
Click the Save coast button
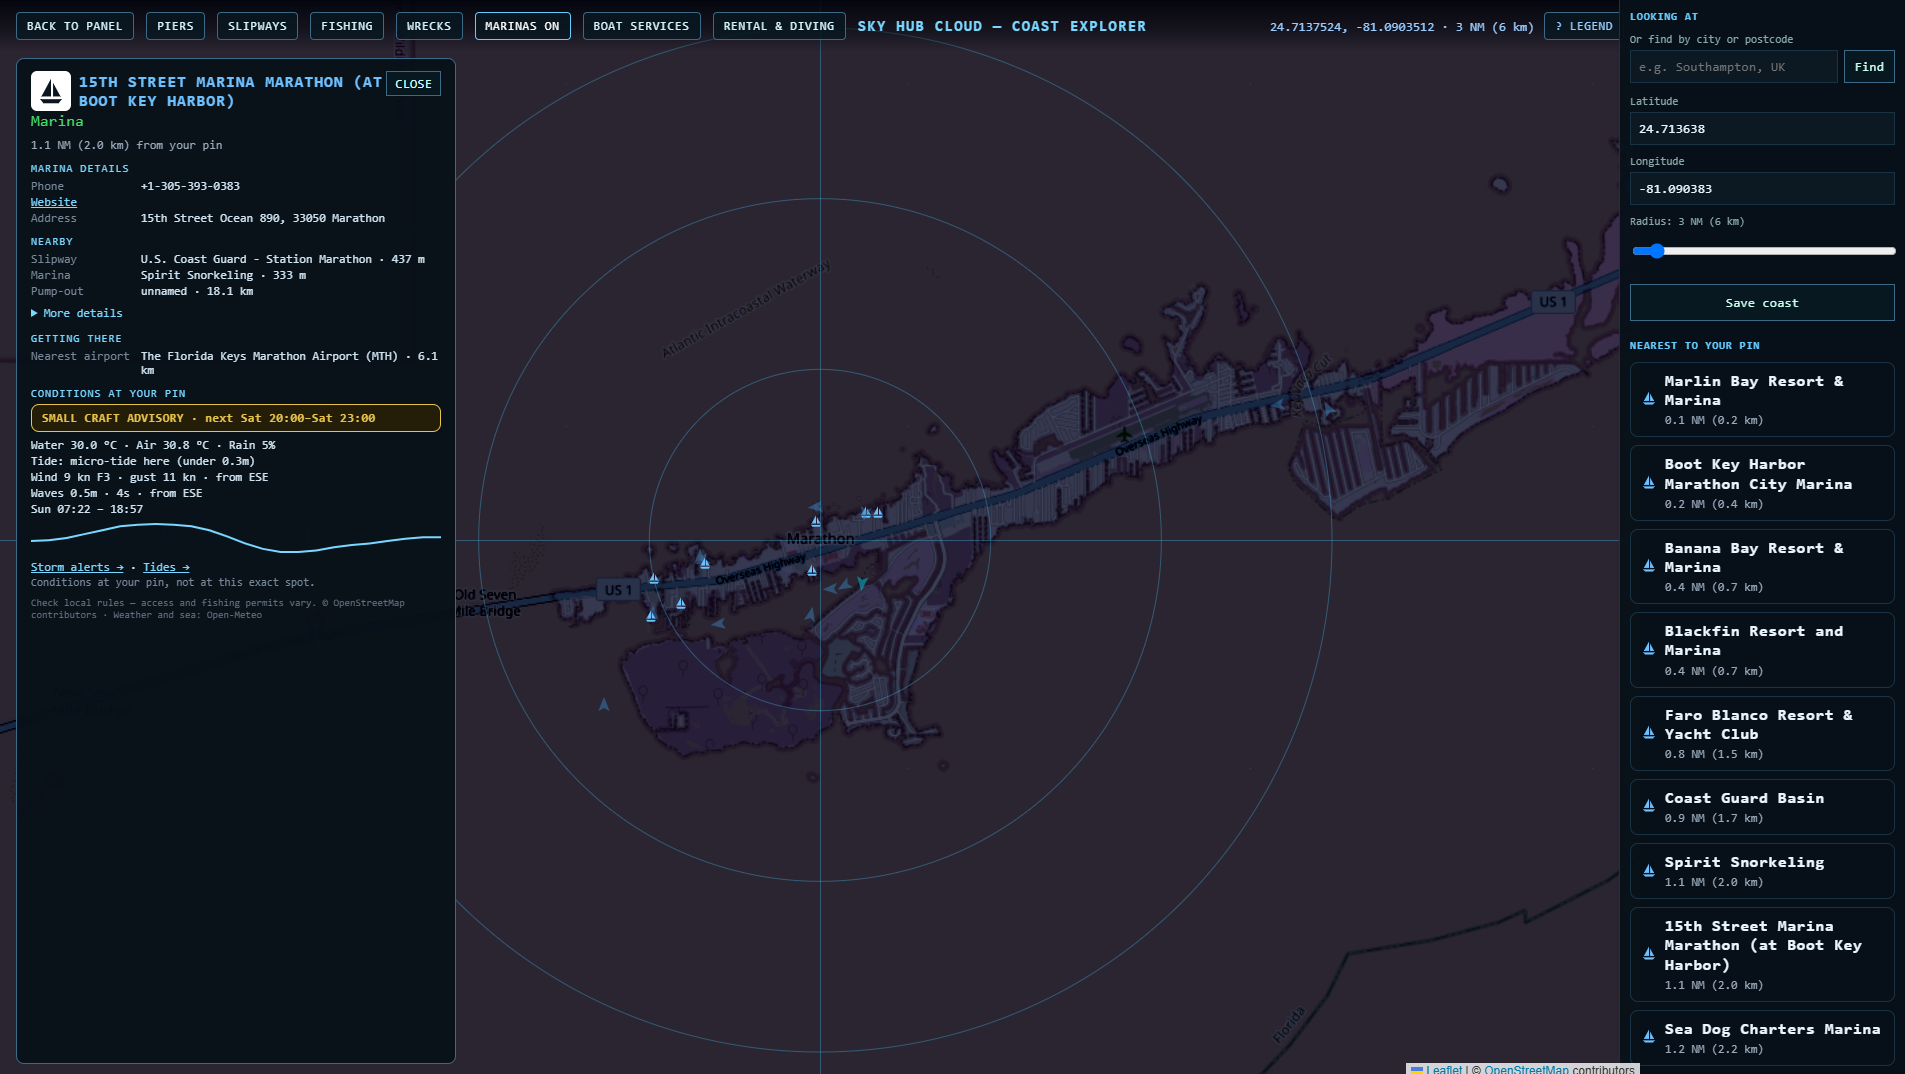(x=1762, y=303)
